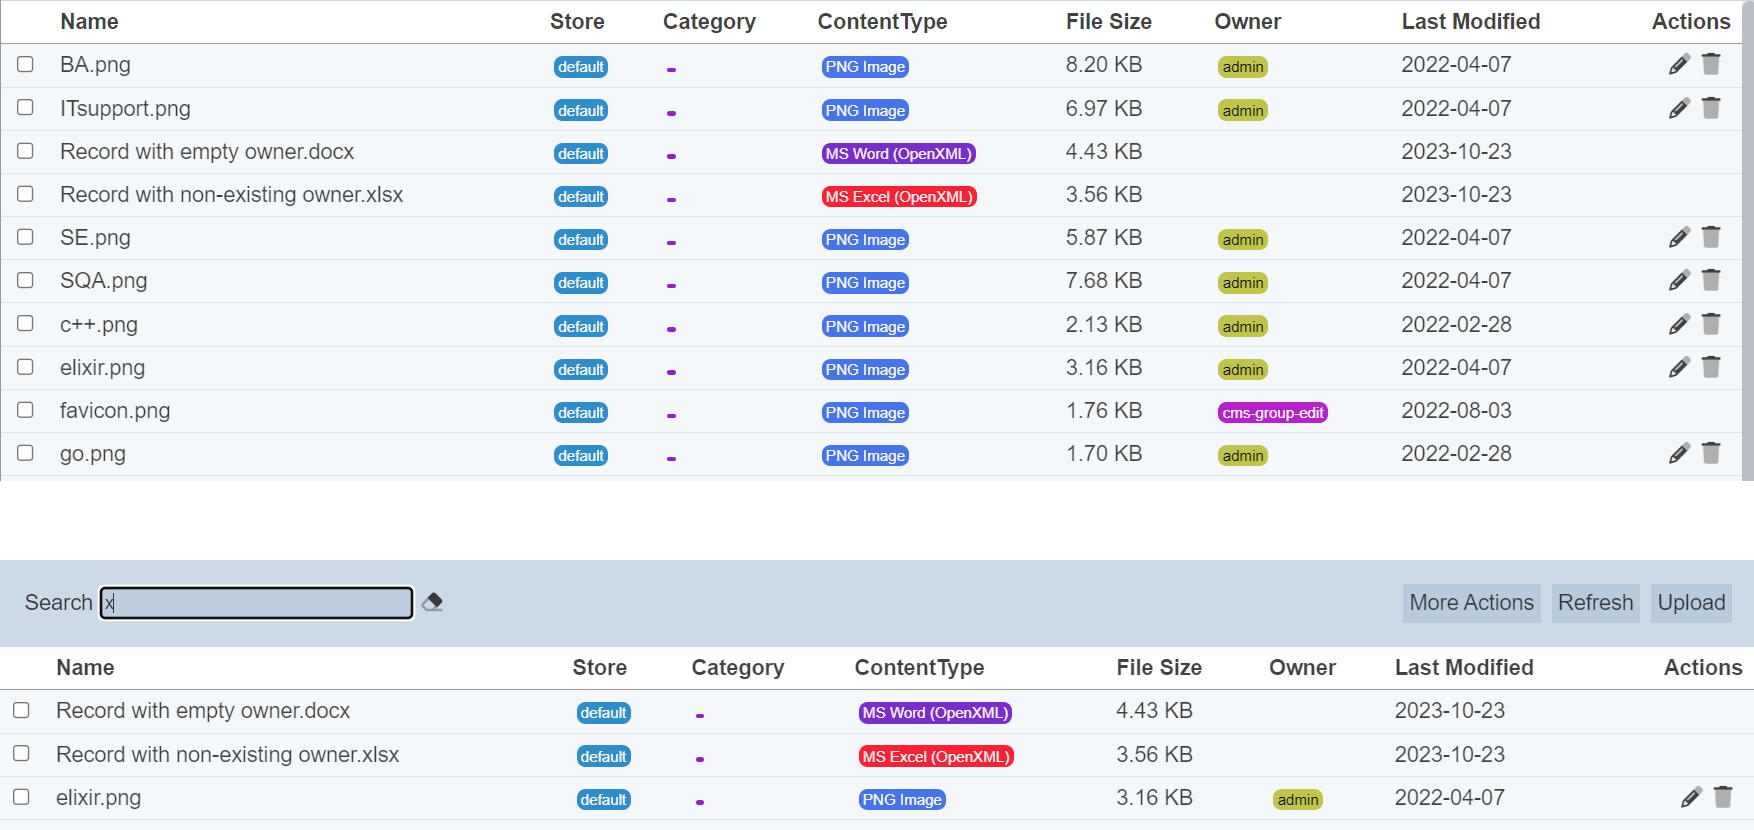Delete ITsupport.png using its trash icon
This screenshot has width=1754, height=830.
pyautogui.click(x=1711, y=108)
